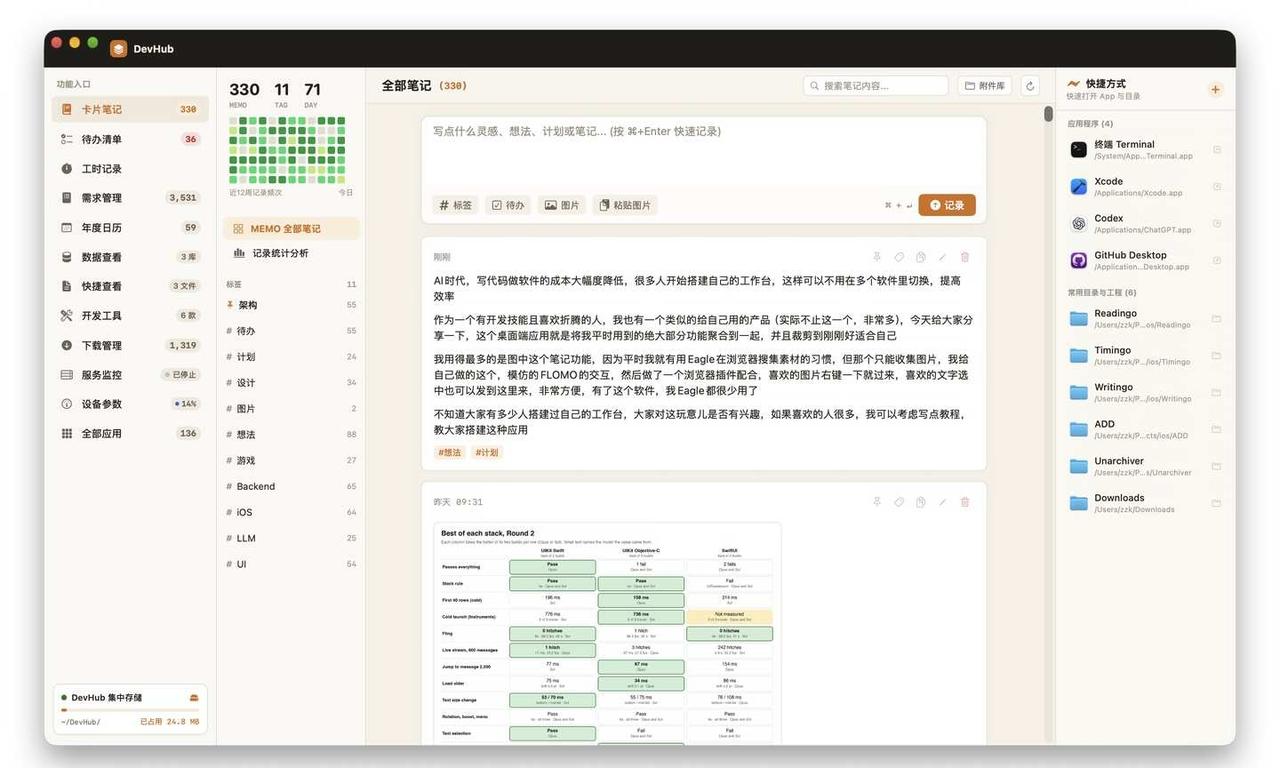Click the folder icon at the end of the Readingo row
The image size is (1280, 768).
pos(1217,319)
